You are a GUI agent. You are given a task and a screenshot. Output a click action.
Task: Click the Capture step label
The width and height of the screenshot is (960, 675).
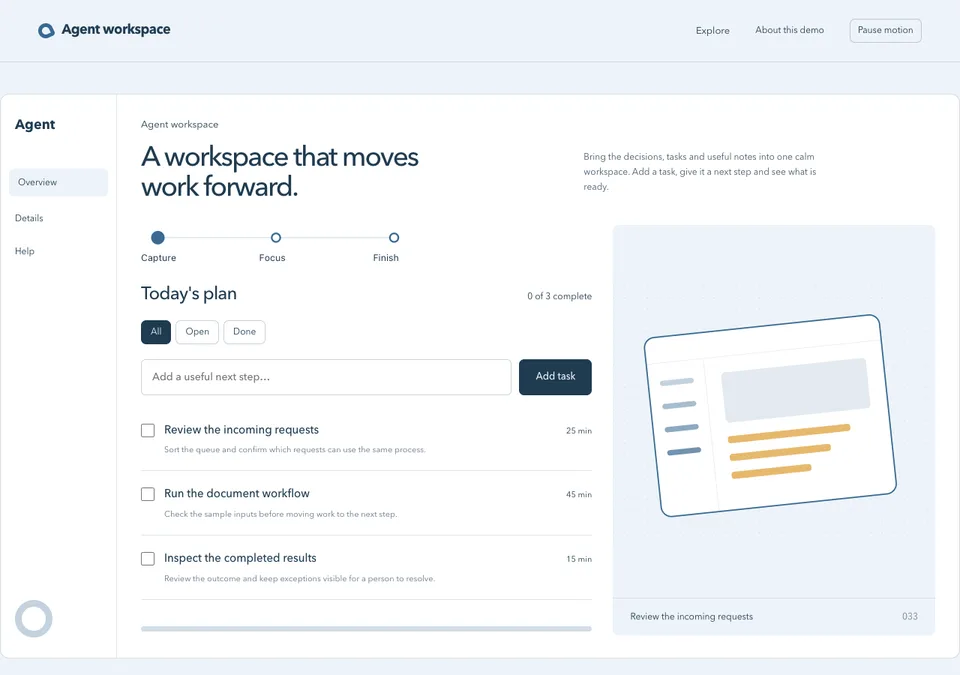coord(159,258)
